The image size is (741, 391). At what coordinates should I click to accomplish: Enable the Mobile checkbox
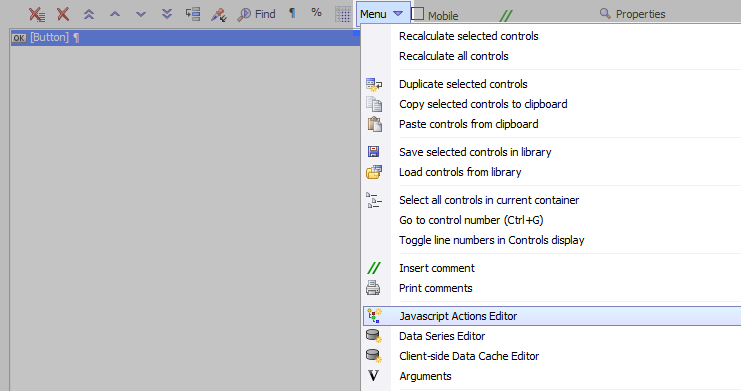pyautogui.click(x=418, y=14)
